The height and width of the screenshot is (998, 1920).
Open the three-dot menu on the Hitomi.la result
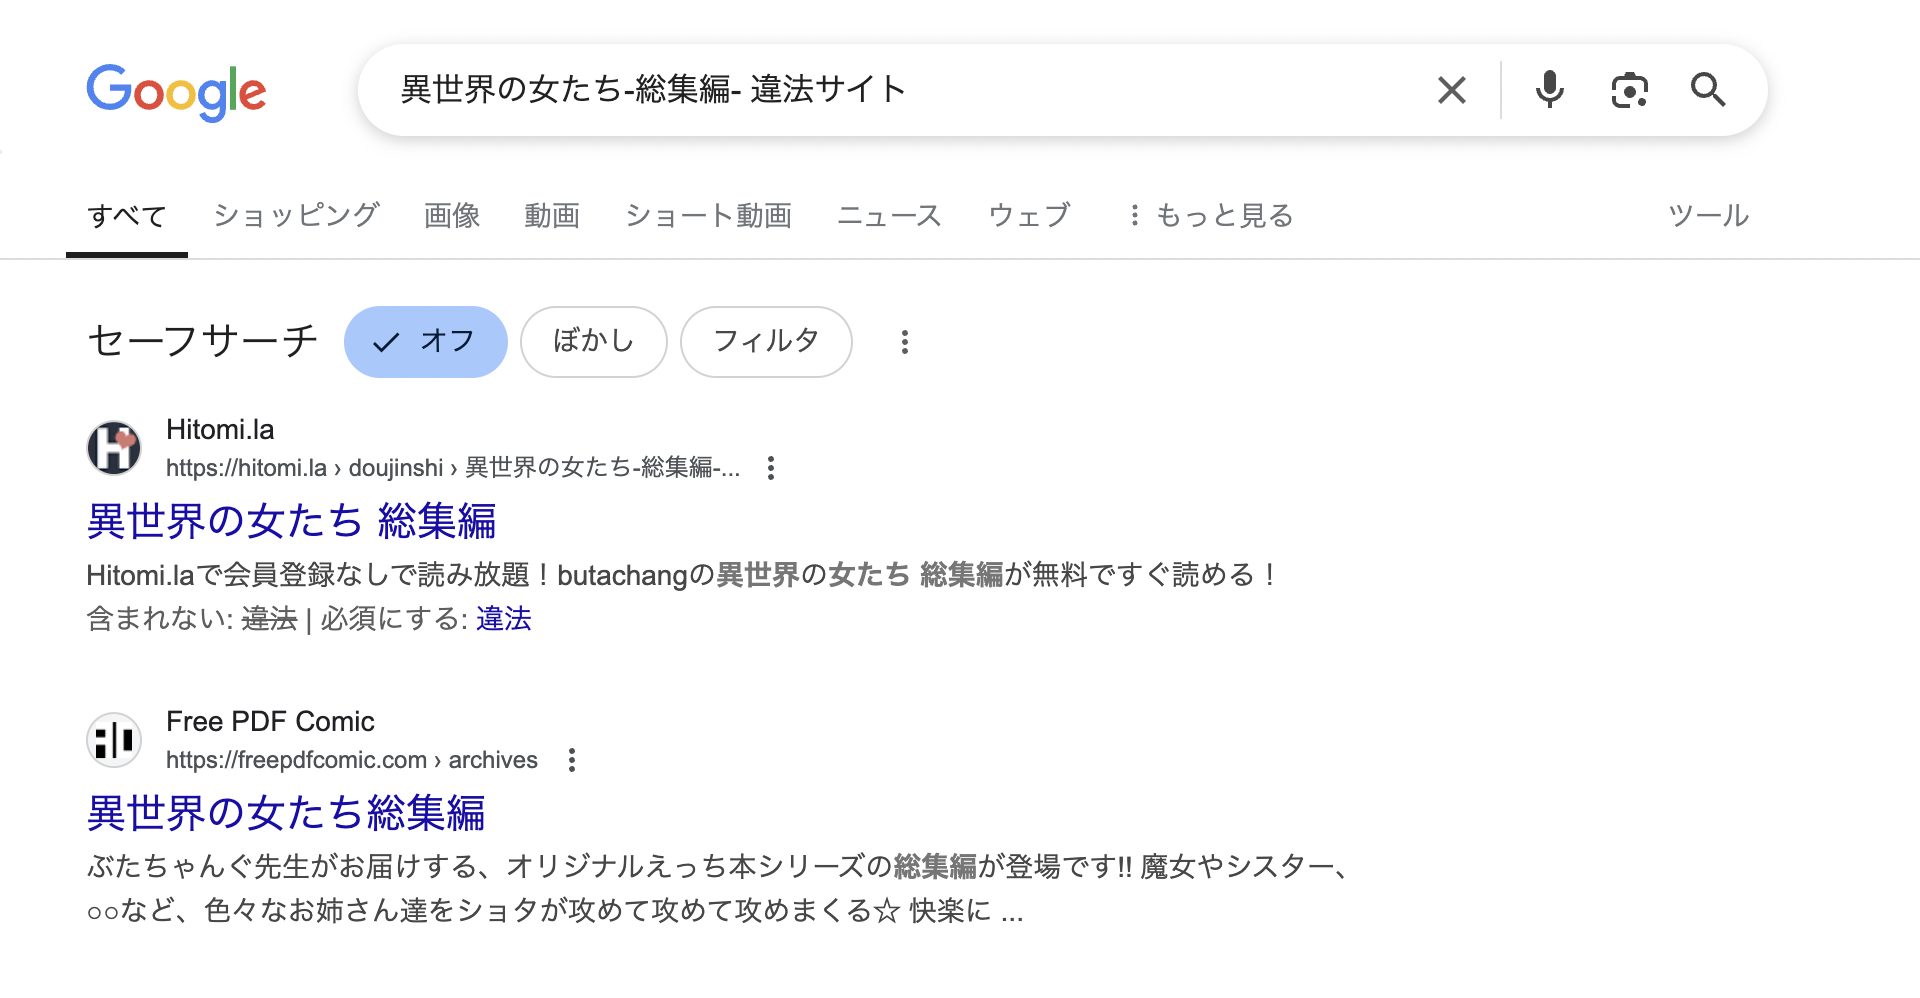point(770,468)
